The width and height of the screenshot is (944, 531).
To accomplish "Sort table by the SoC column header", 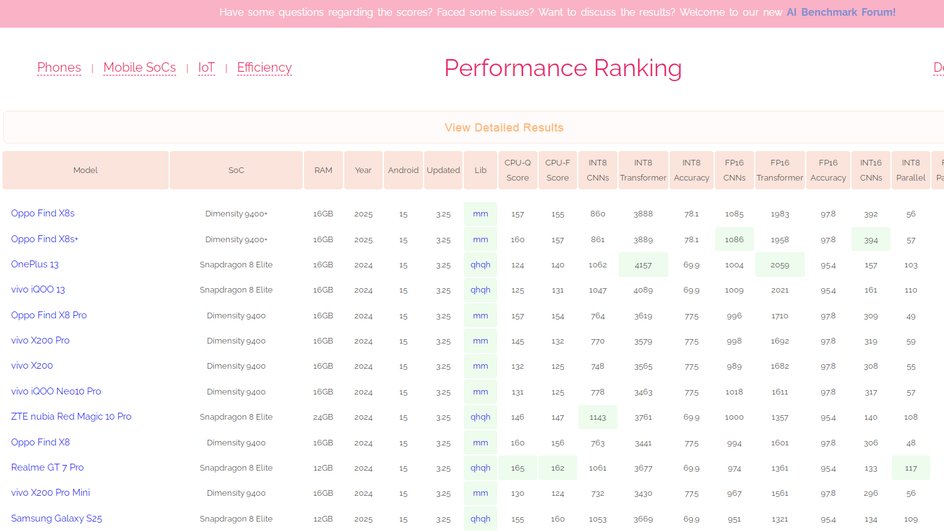I will 236,170.
